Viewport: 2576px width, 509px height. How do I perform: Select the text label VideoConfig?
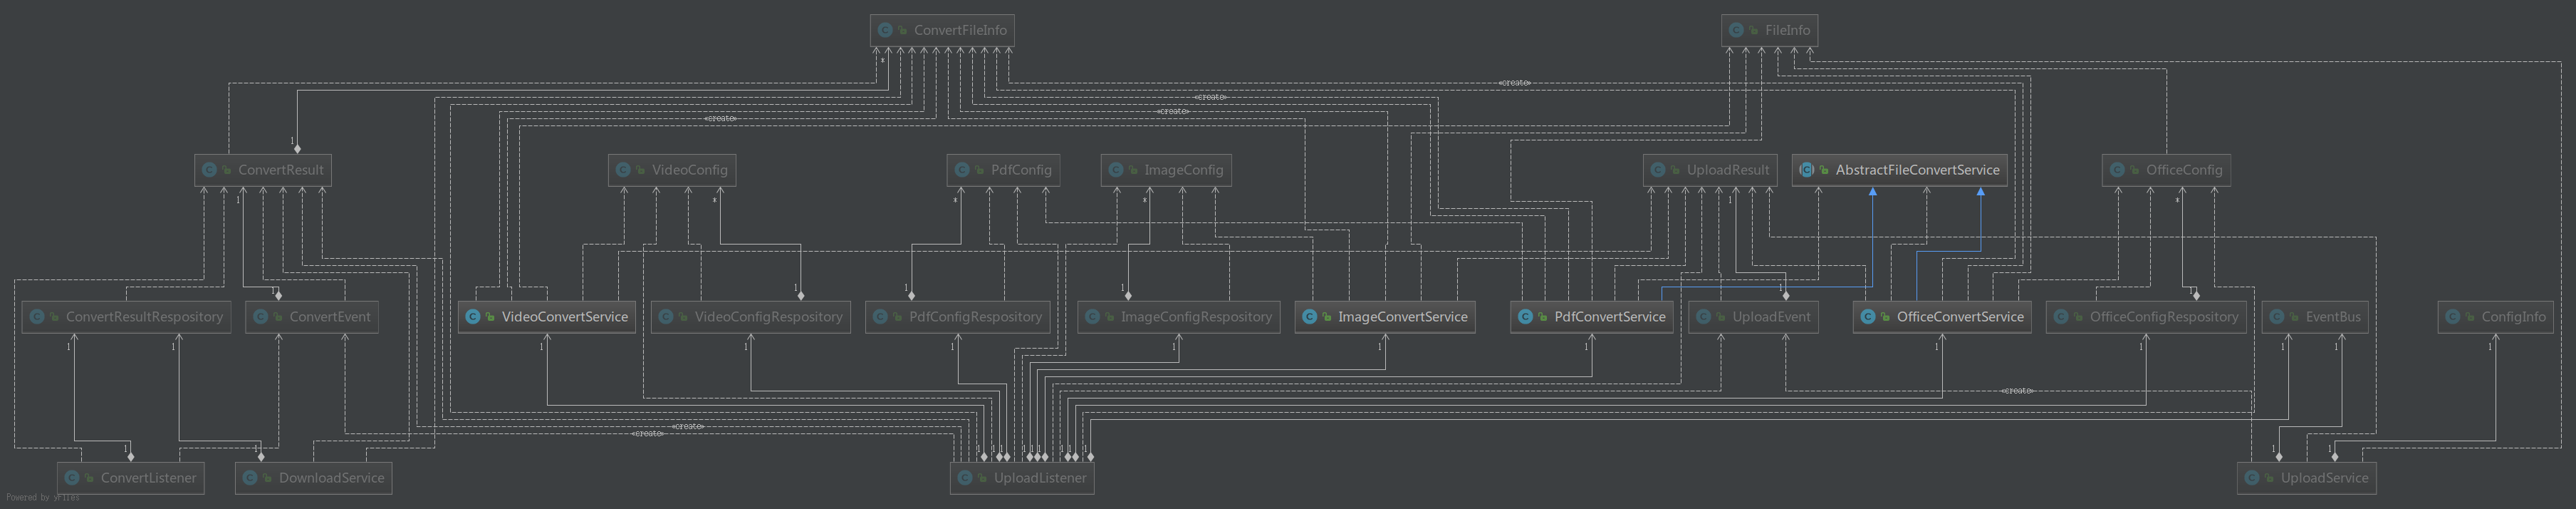pos(690,170)
